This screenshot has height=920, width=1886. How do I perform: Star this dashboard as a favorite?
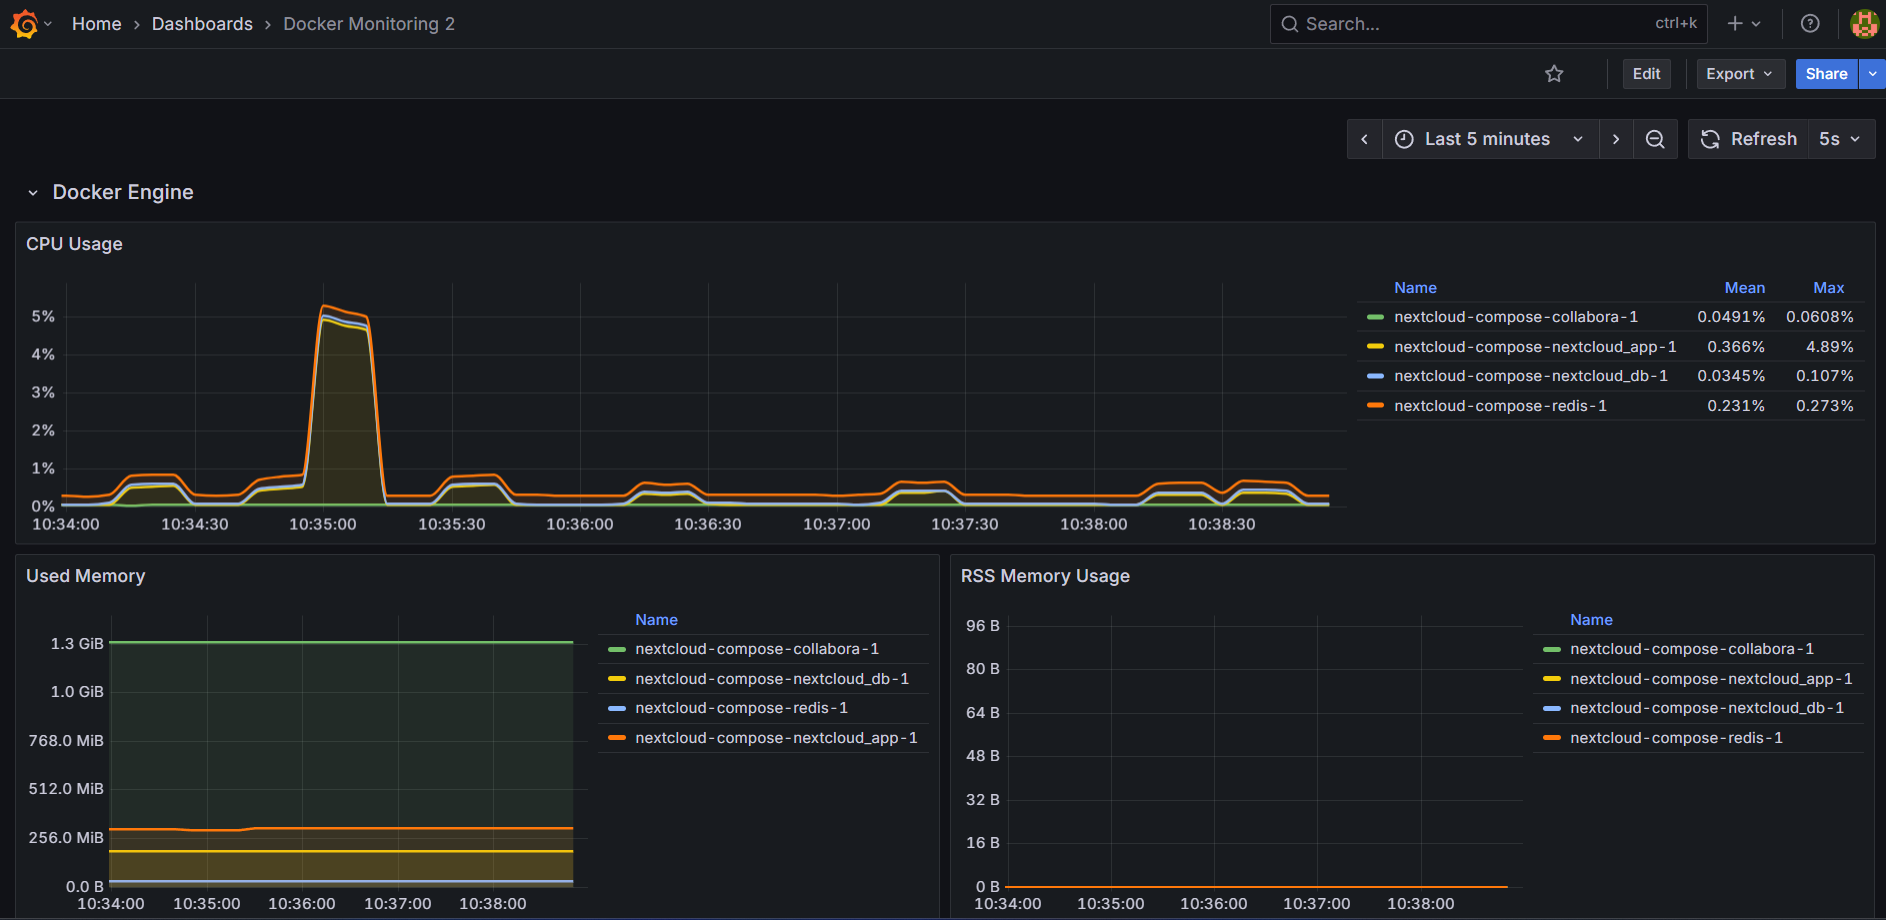[x=1554, y=73]
